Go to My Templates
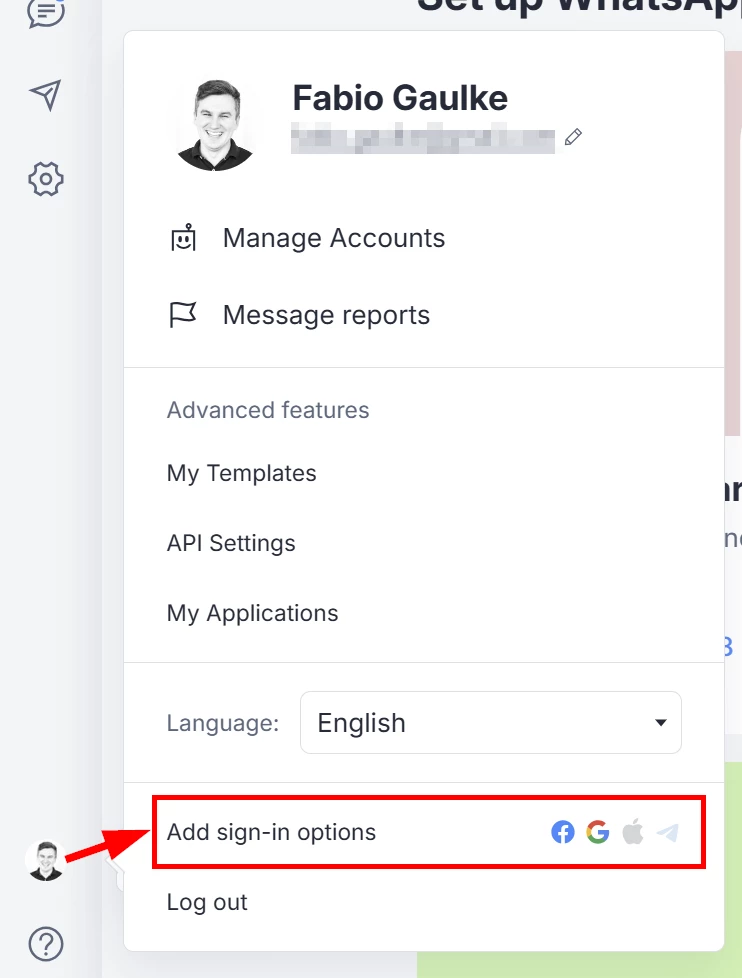742x978 pixels. tap(241, 473)
